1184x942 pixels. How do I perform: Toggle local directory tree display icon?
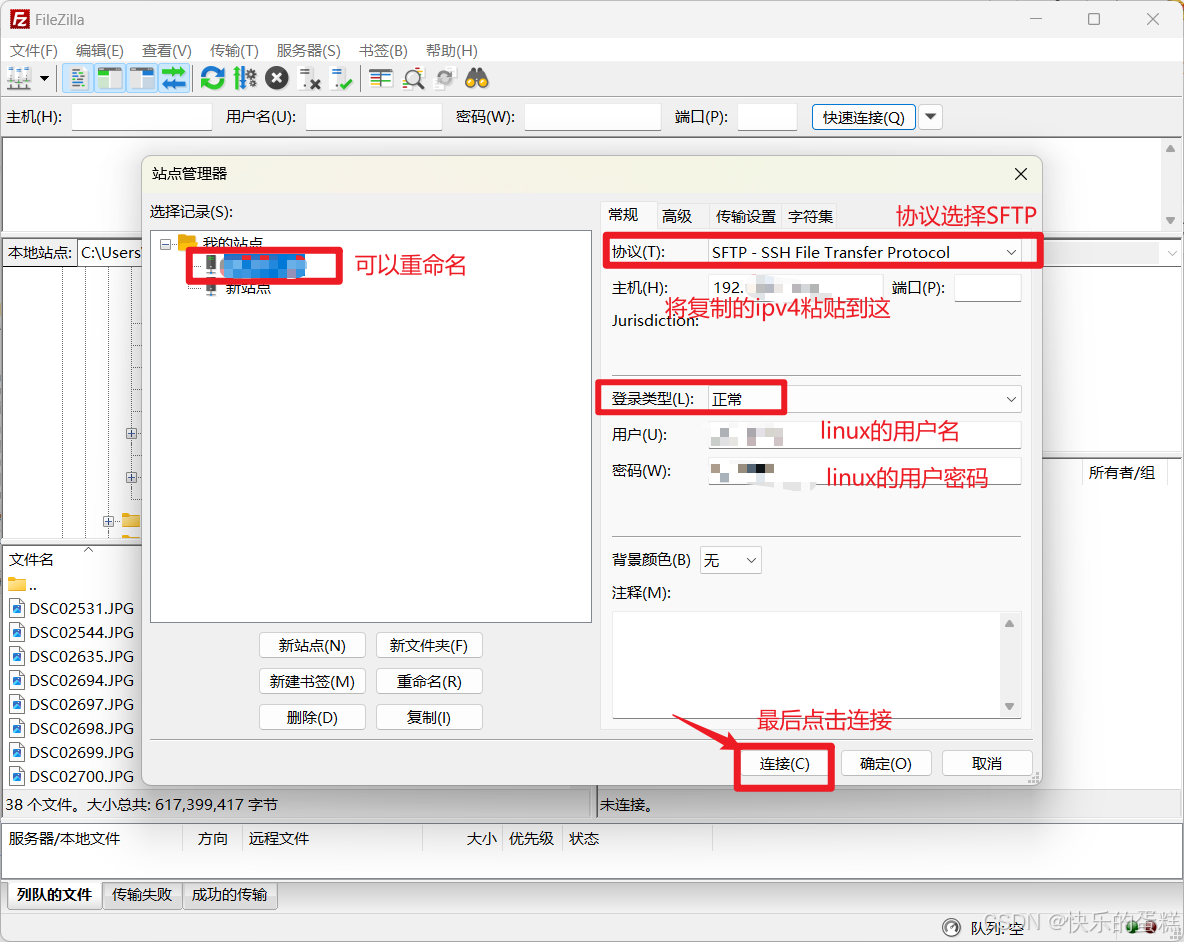pyautogui.click(x=110, y=78)
